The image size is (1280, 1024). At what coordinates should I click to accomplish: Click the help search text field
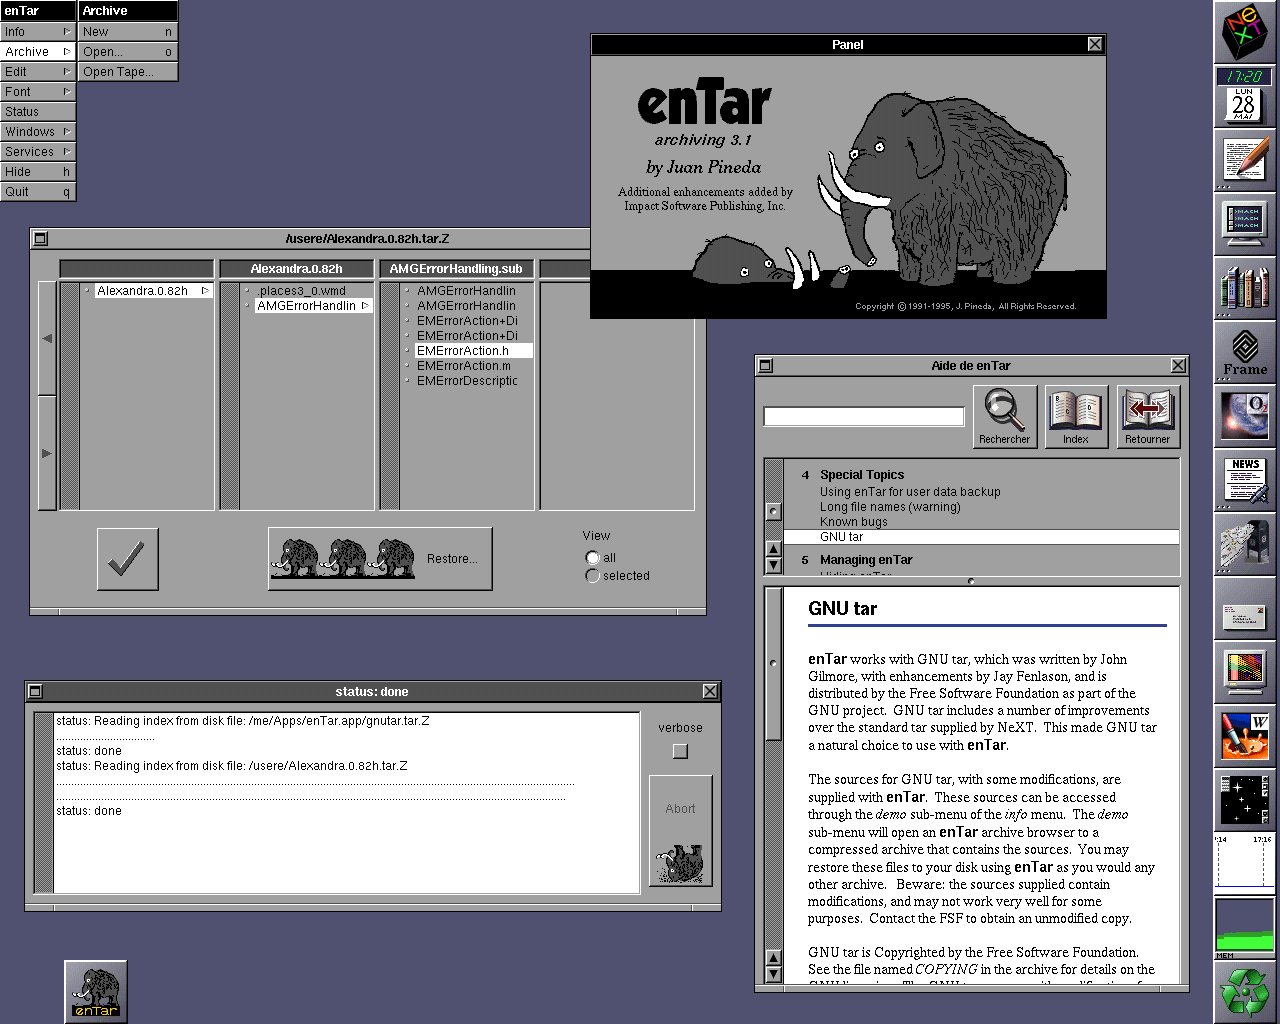pos(864,417)
